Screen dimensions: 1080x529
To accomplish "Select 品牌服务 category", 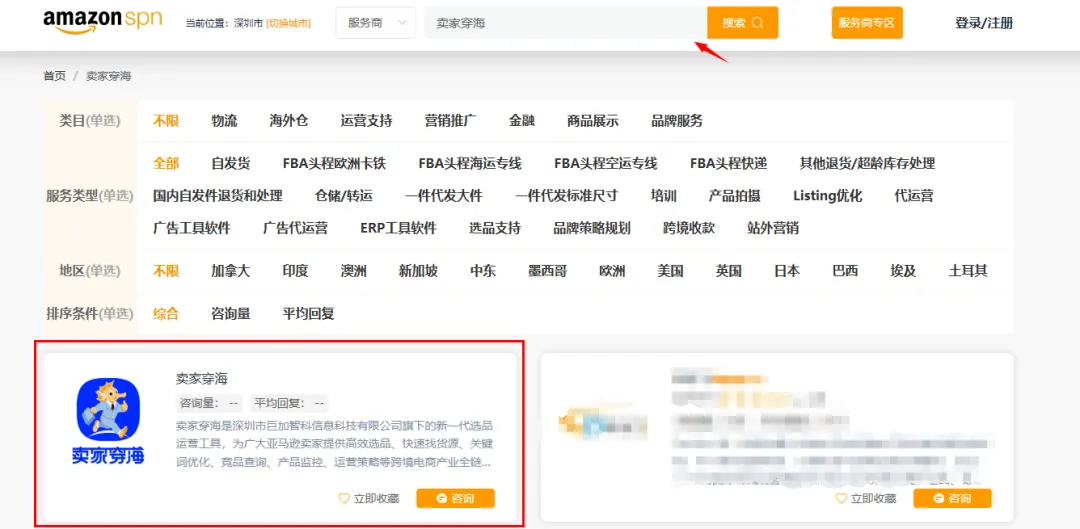I will point(677,121).
